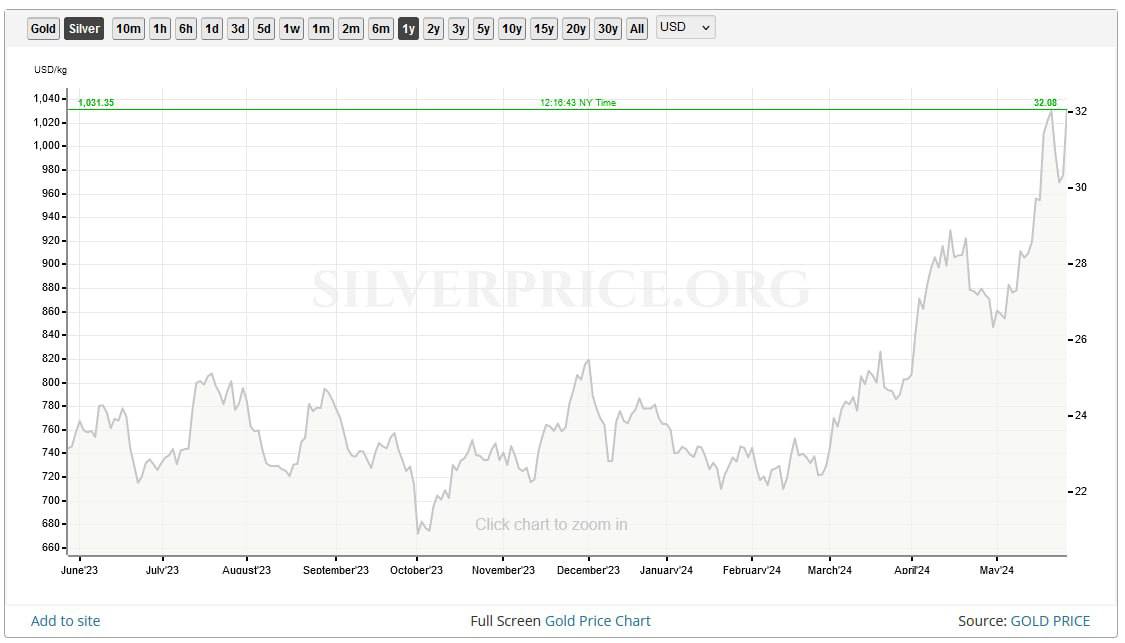Viewport: 1125px width, 643px height.
Task: Open the Gold Price Chart link
Action: [x=597, y=621]
